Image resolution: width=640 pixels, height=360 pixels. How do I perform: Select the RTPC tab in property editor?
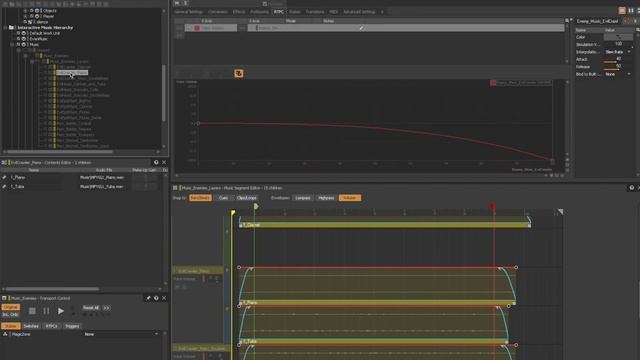point(278,12)
